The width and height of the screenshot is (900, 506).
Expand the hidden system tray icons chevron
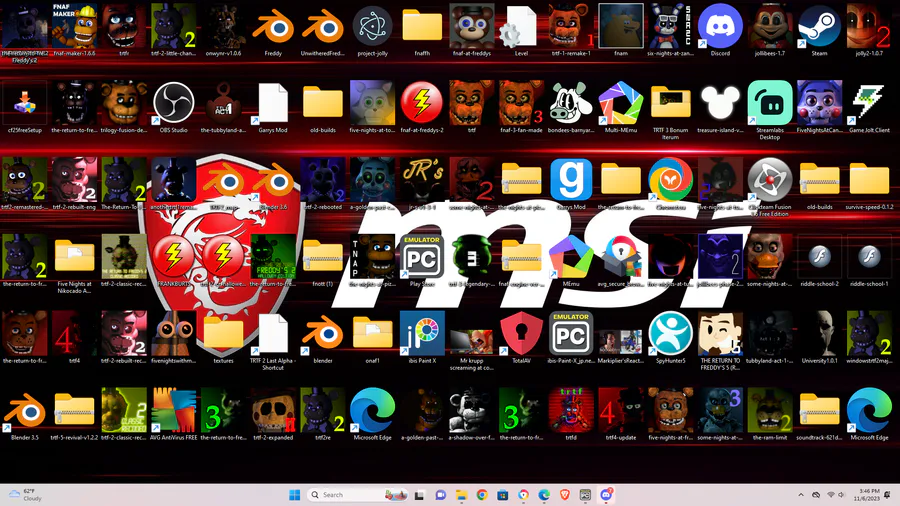coord(801,495)
